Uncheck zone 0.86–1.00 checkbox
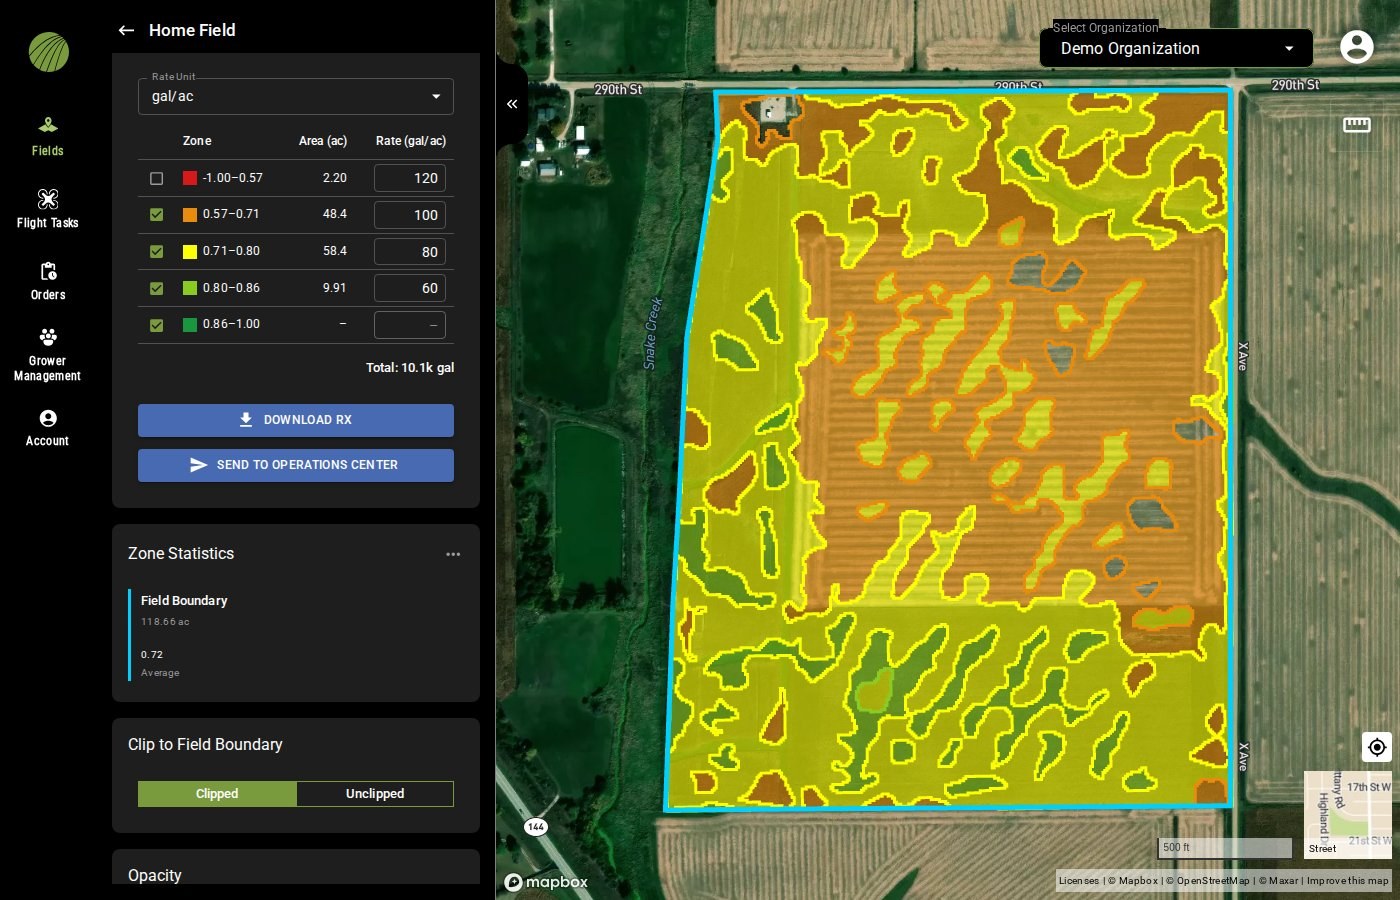Image resolution: width=1400 pixels, height=900 pixels. point(156,325)
